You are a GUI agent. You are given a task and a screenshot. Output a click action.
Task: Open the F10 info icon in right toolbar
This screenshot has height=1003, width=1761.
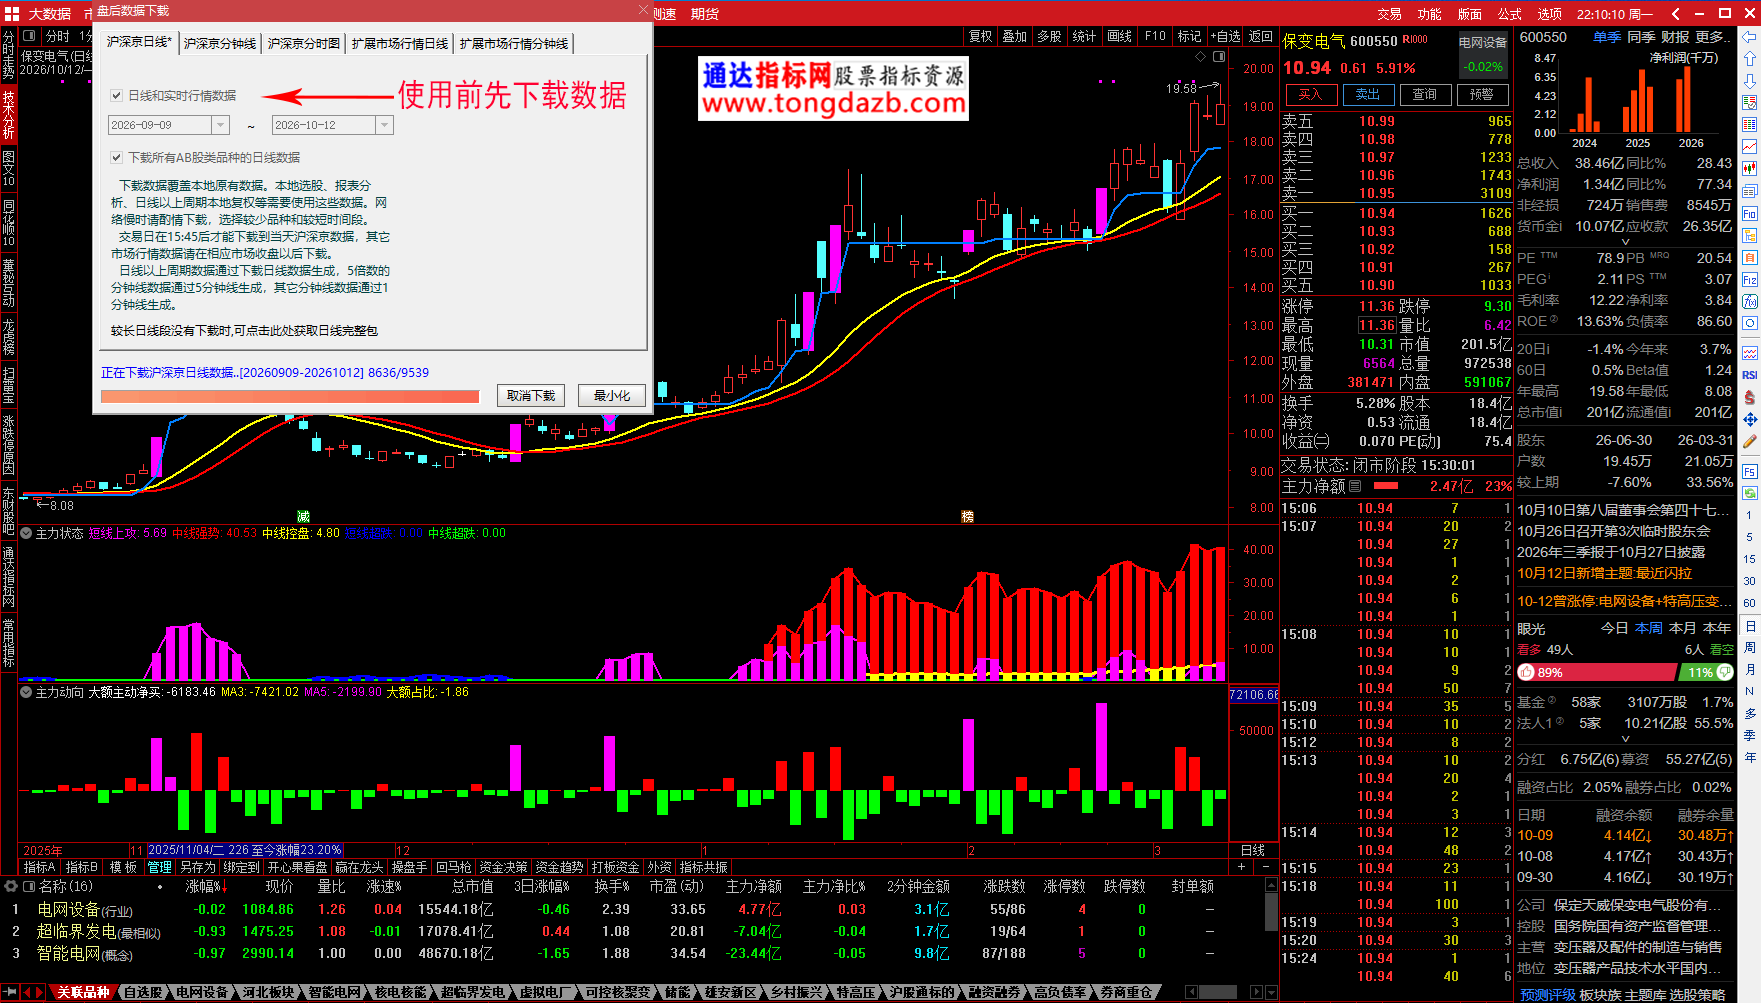tap(1750, 213)
